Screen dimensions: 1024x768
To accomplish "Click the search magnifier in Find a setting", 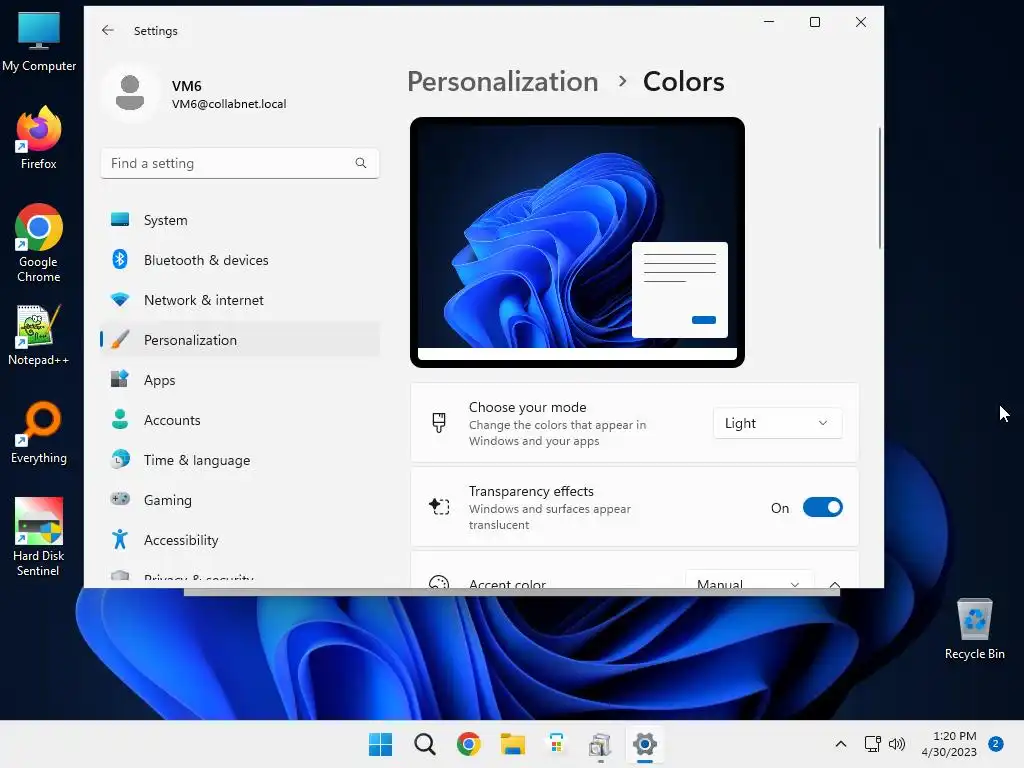I will (360, 163).
